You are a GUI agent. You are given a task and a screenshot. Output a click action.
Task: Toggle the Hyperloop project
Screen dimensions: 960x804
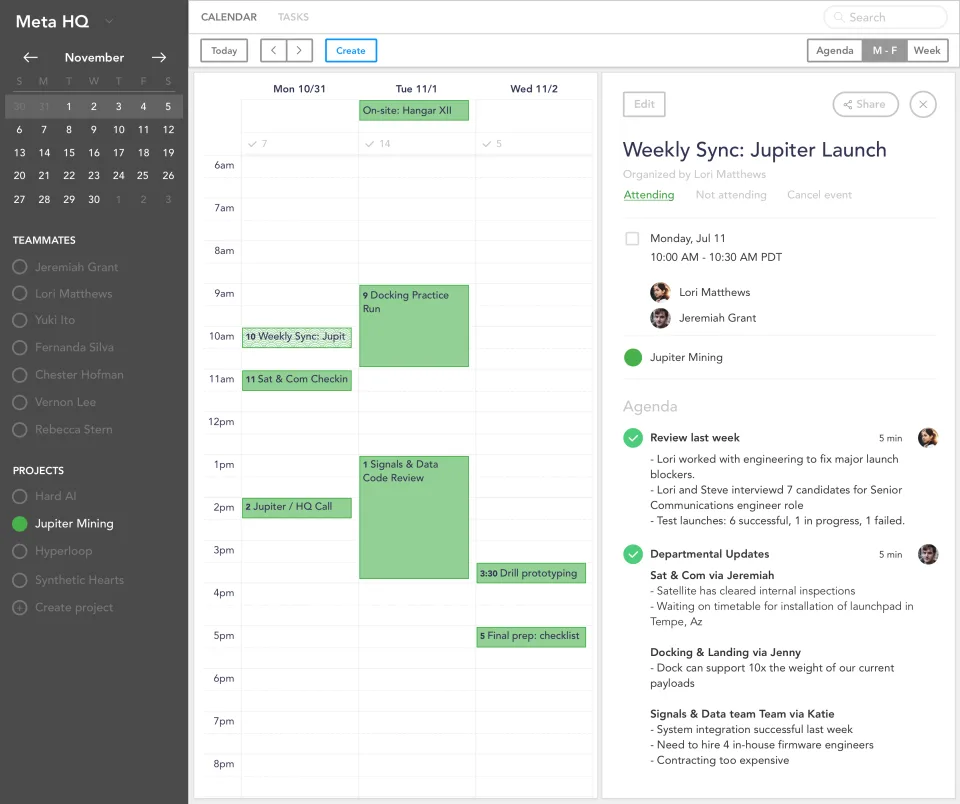tap(20, 551)
